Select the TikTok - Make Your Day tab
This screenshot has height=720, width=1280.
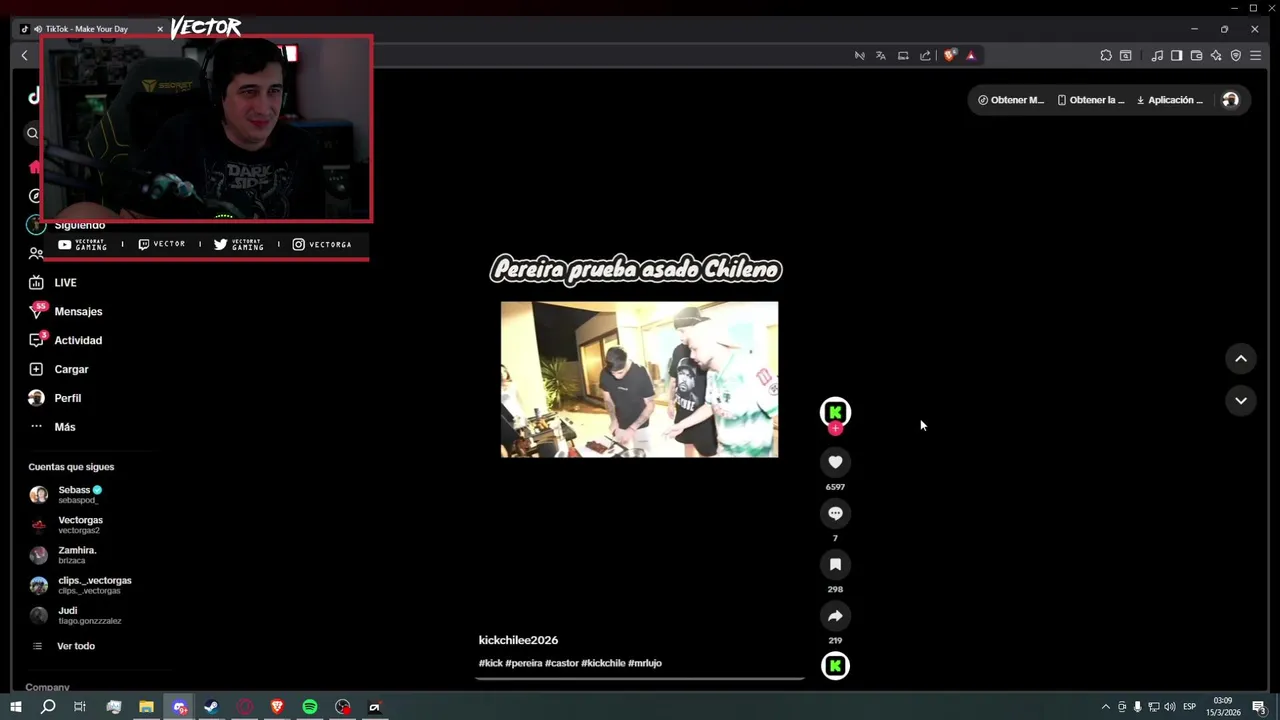click(x=92, y=29)
